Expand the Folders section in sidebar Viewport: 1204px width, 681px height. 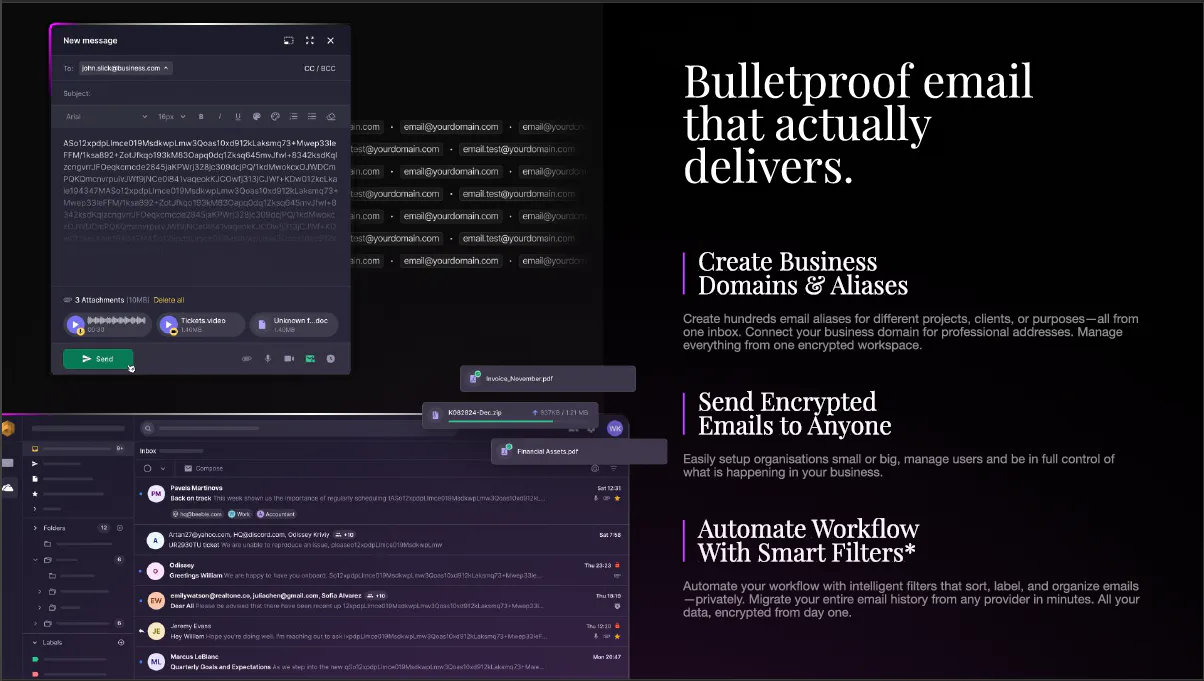(36, 528)
